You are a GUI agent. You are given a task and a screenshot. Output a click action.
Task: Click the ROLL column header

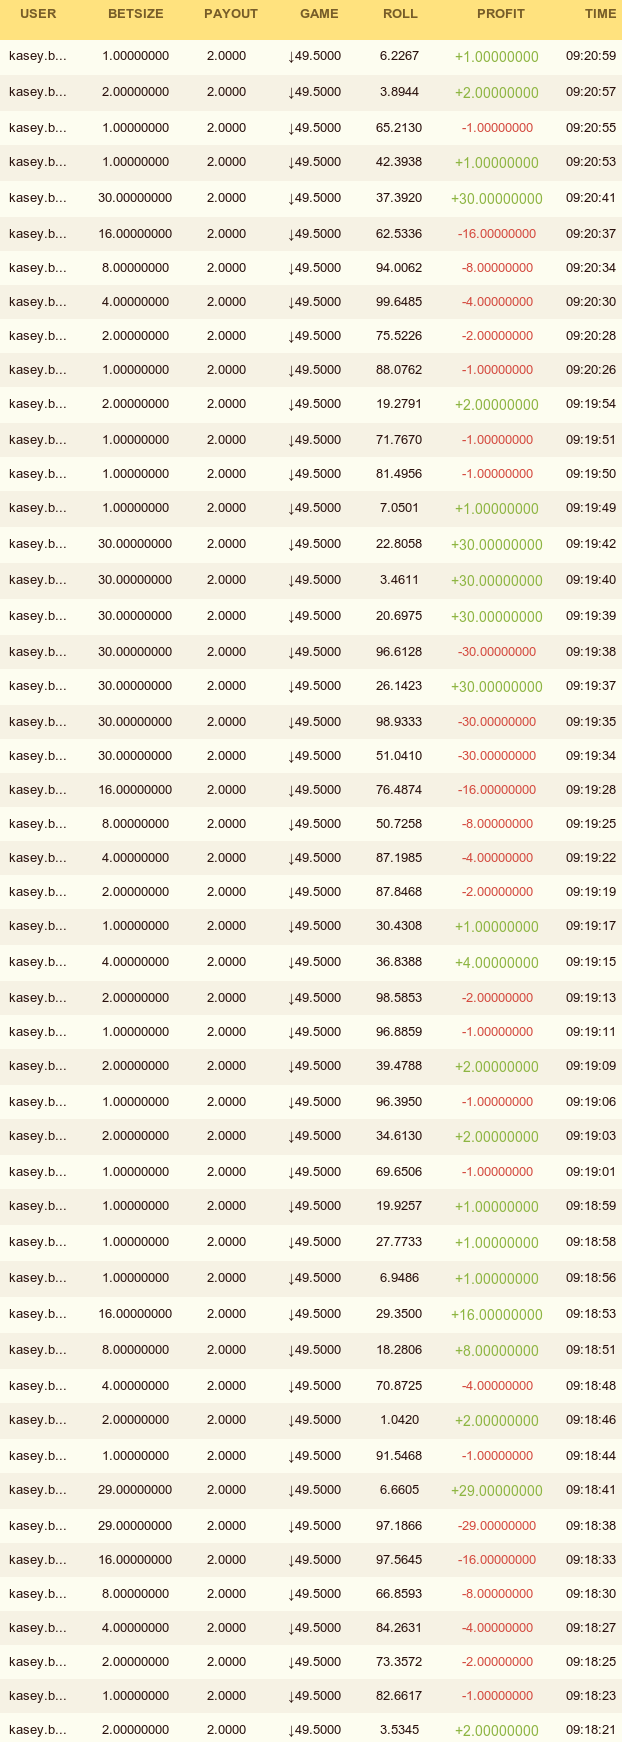pos(400,14)
